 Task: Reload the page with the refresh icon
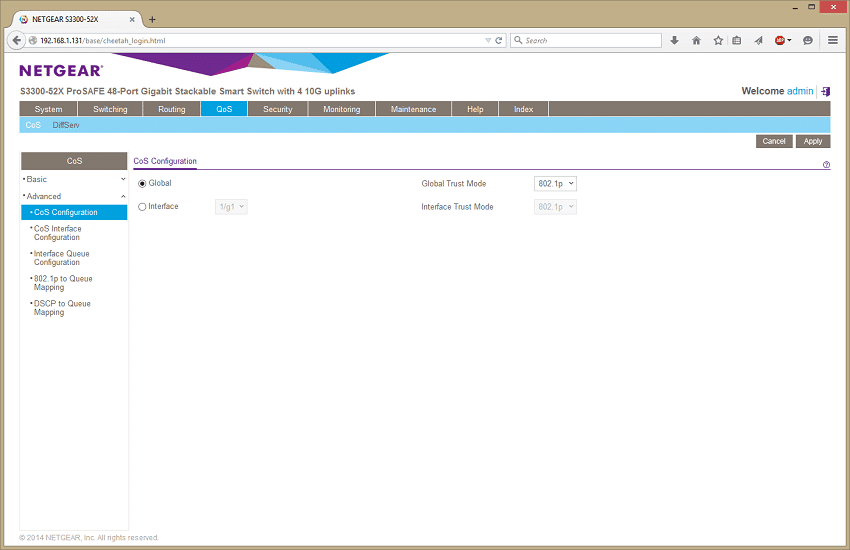499,40
